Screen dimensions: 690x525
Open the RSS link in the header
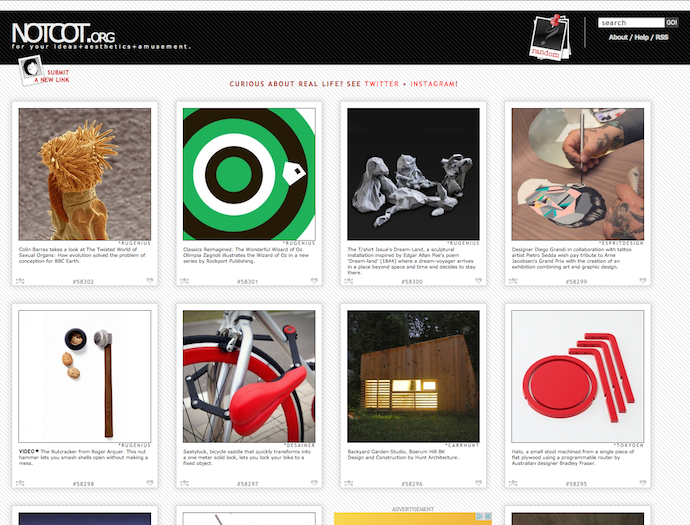click(662, 37)
